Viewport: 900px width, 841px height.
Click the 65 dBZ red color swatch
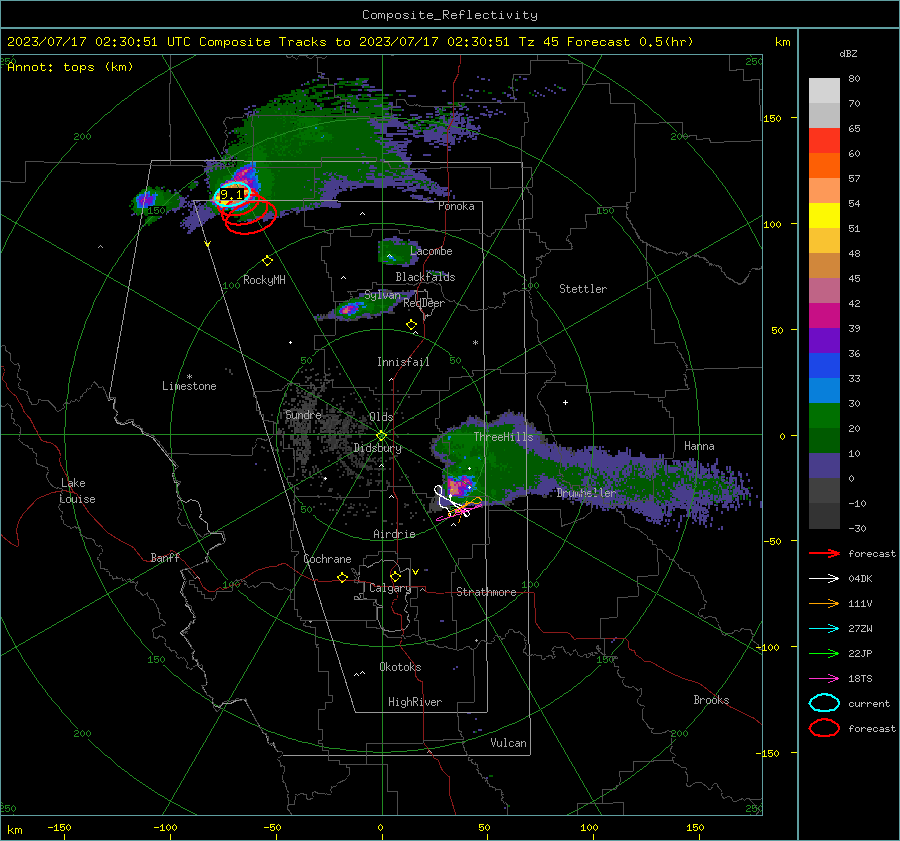tap(824, 140)
